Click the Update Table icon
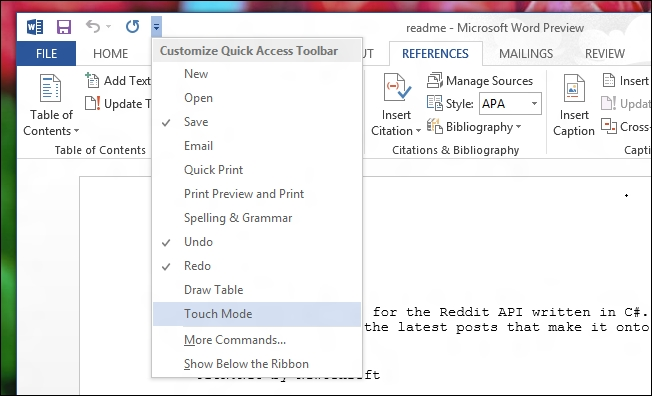This screenshot has height=396, width=652. coord(92,103)
